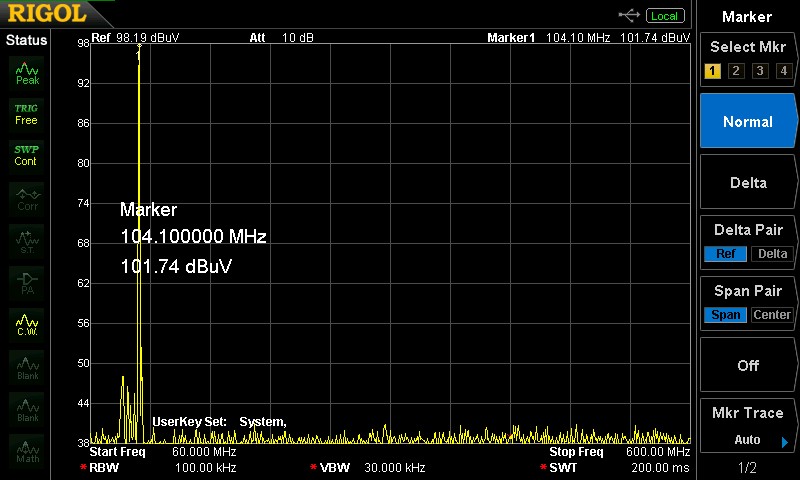Switch Delta Pair to Delta
Image resolution: width=800 pixels, height=480 pixels.
[x=772, y=254]
